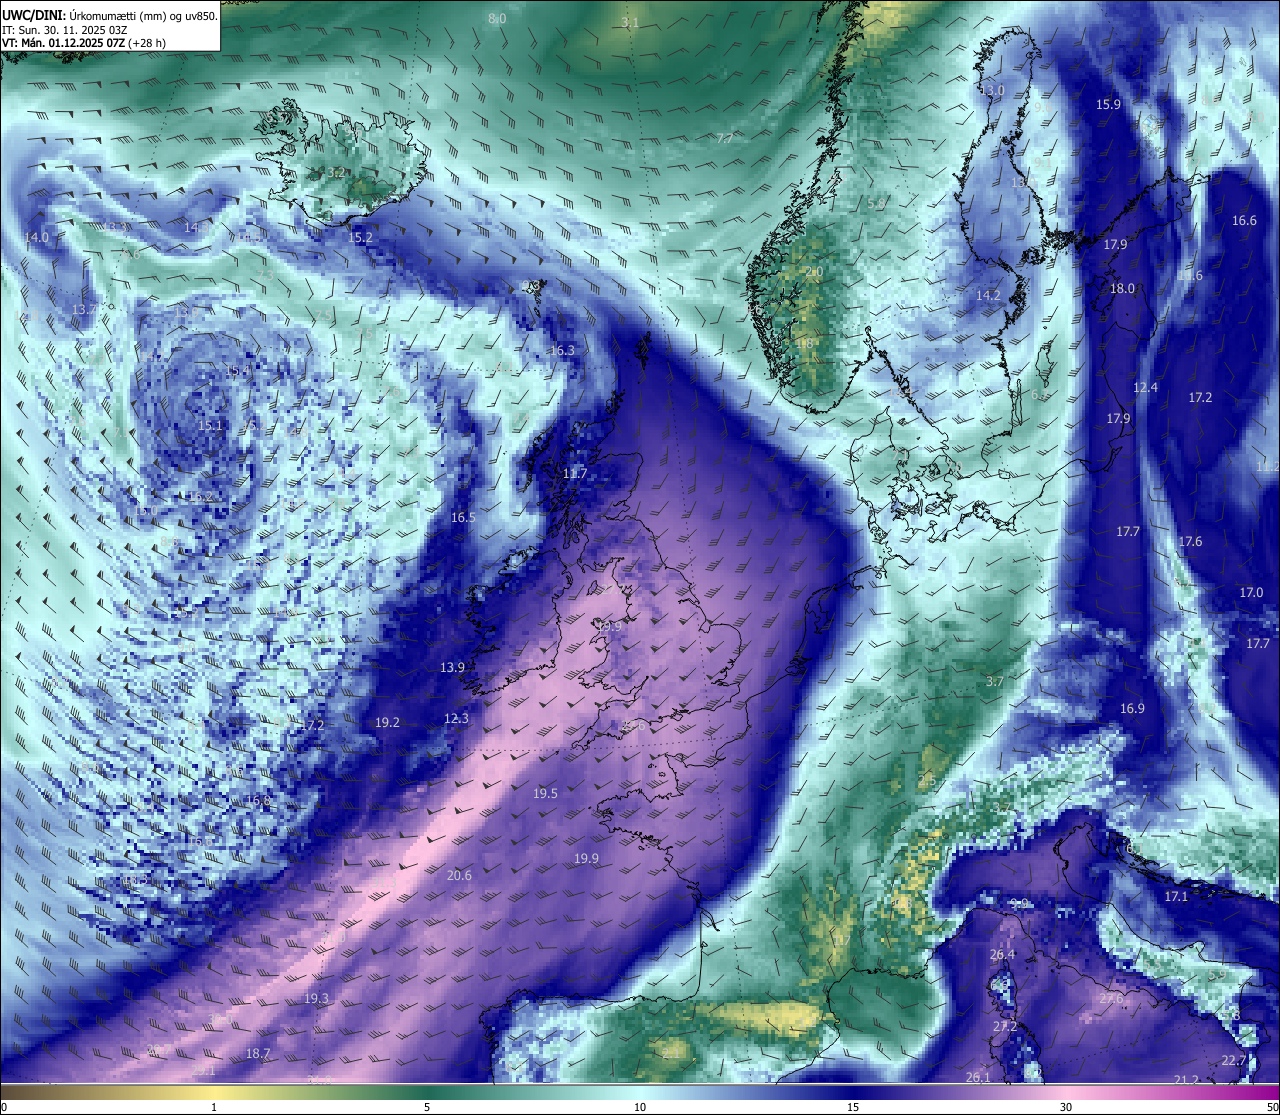Click the 3.1 value label
Screen dimensions: 1280x1115
tap(630, 22)
